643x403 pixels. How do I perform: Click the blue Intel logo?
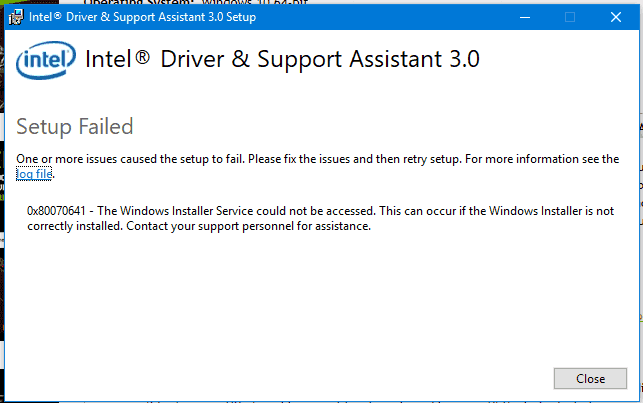(46, 60)
